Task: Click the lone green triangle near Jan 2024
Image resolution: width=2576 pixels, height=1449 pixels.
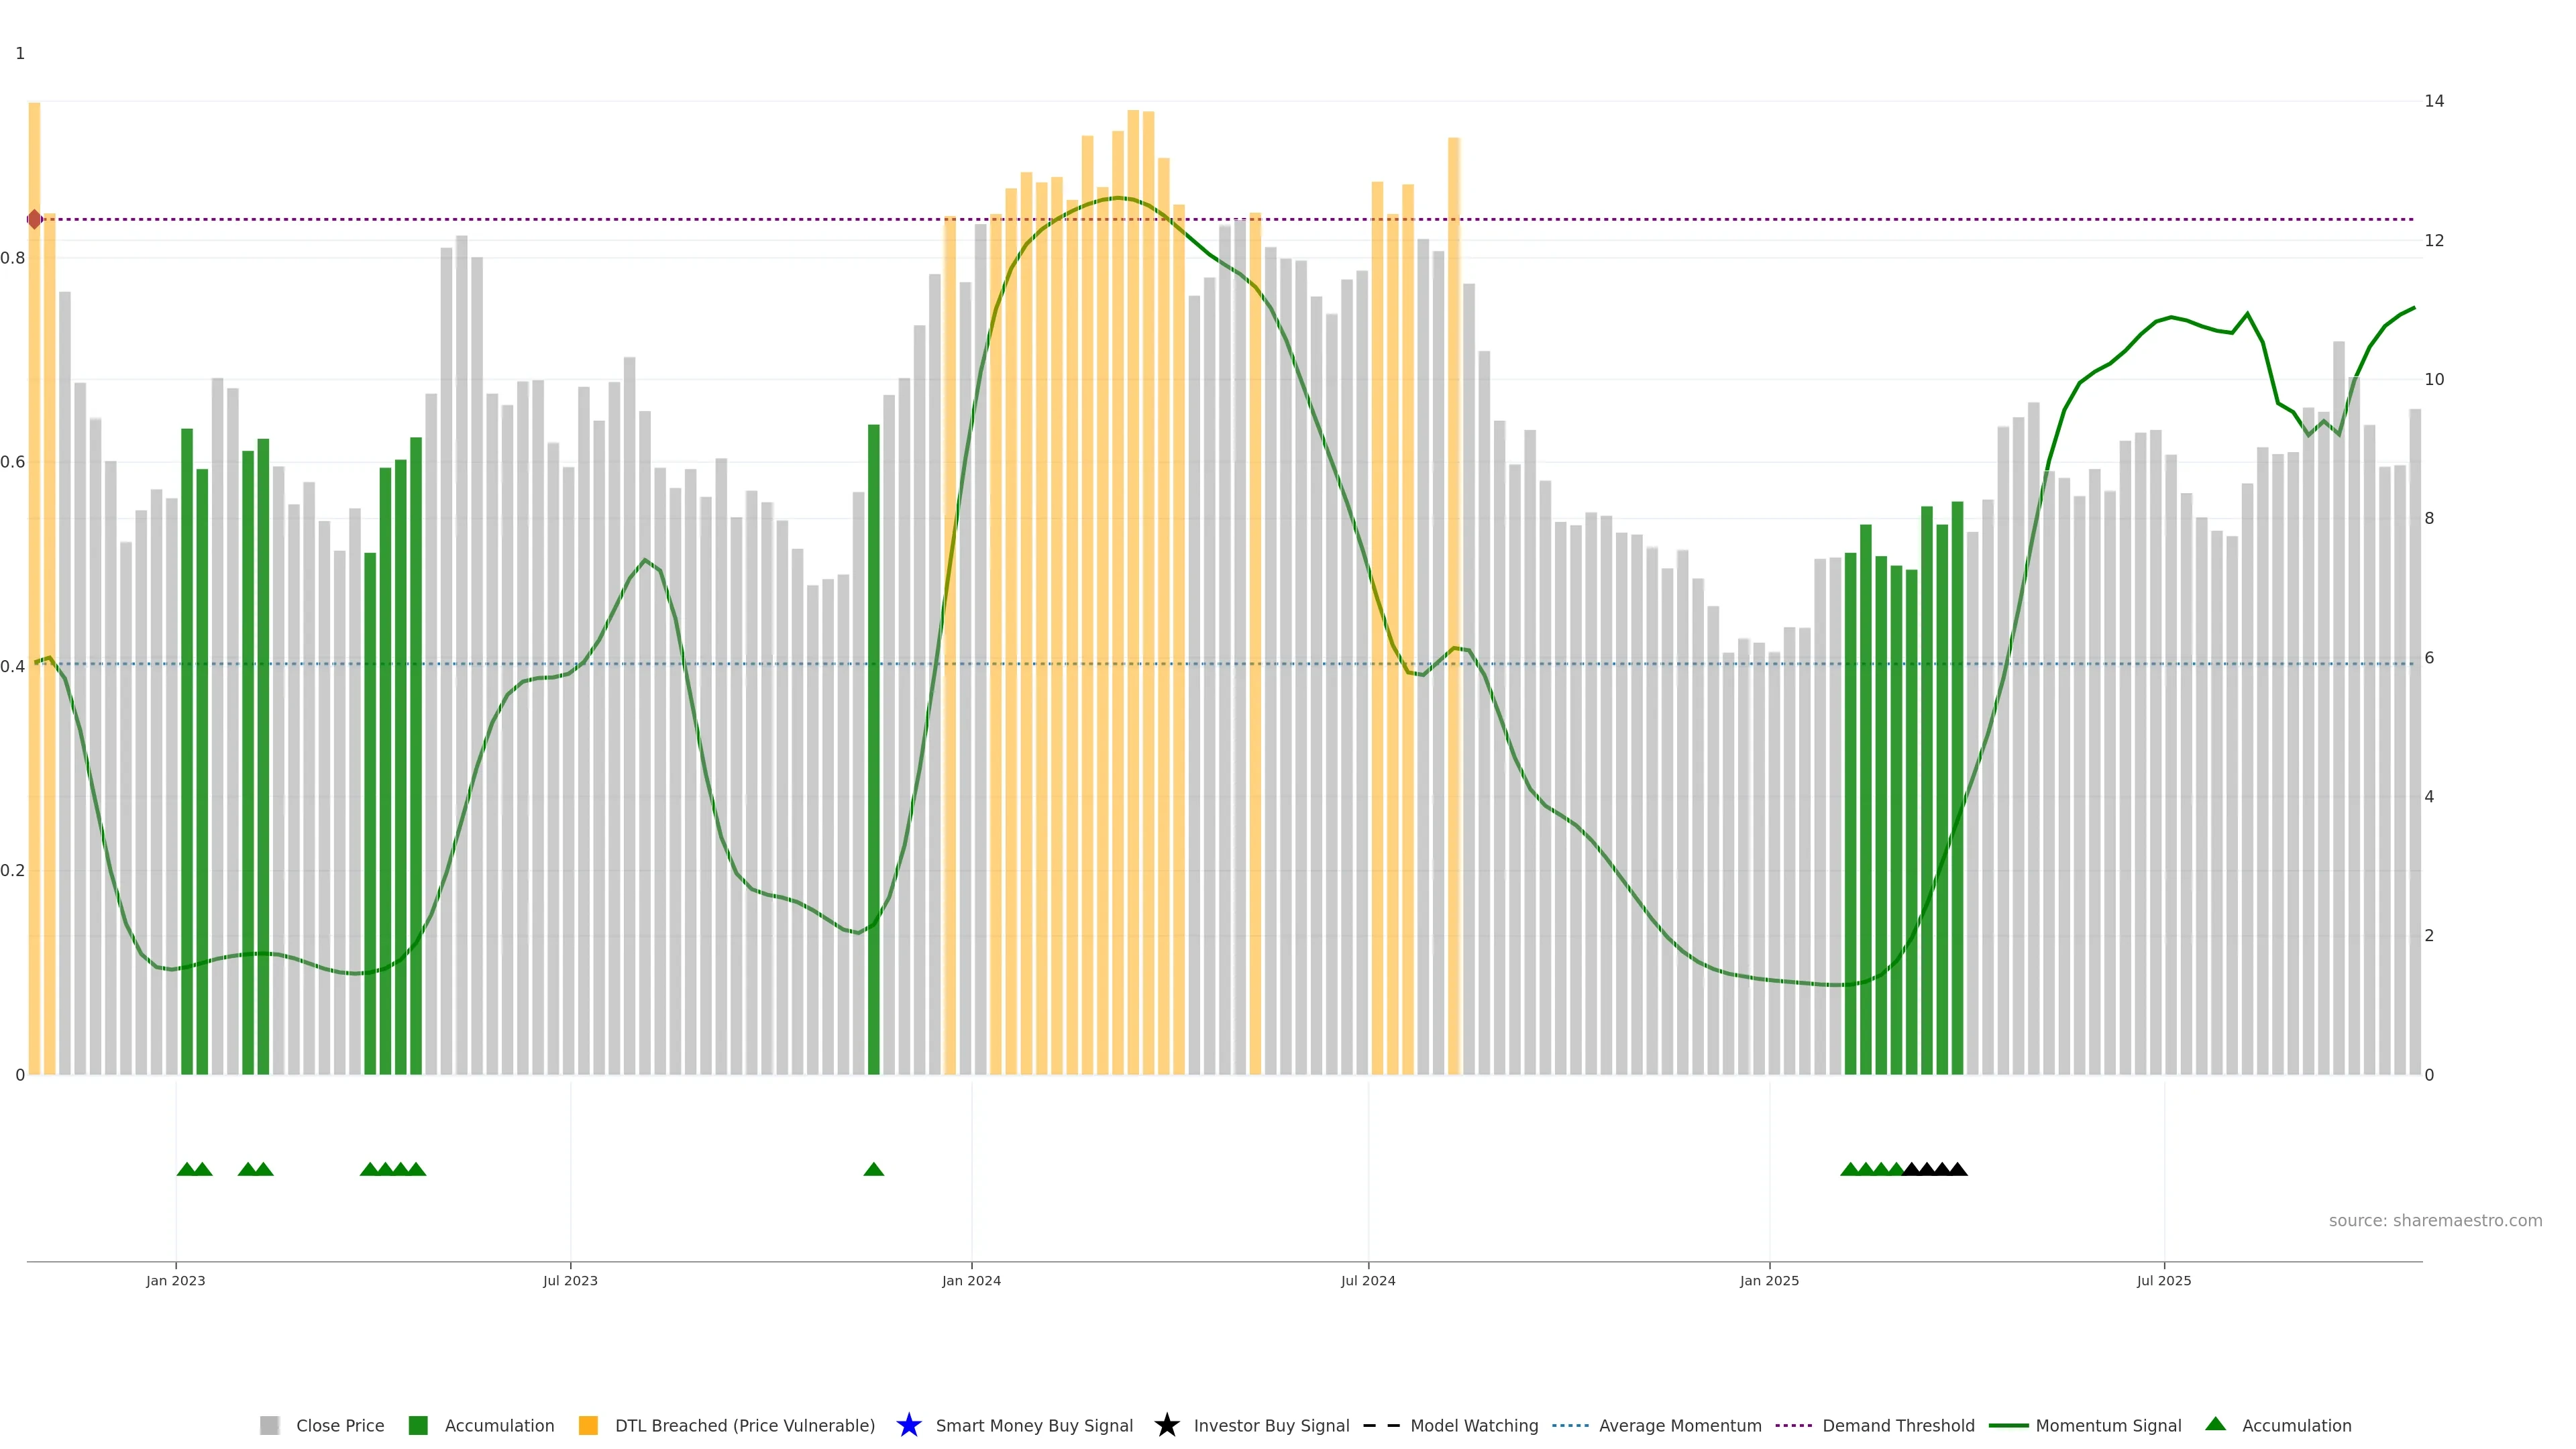Action: tap(873, 1169)
